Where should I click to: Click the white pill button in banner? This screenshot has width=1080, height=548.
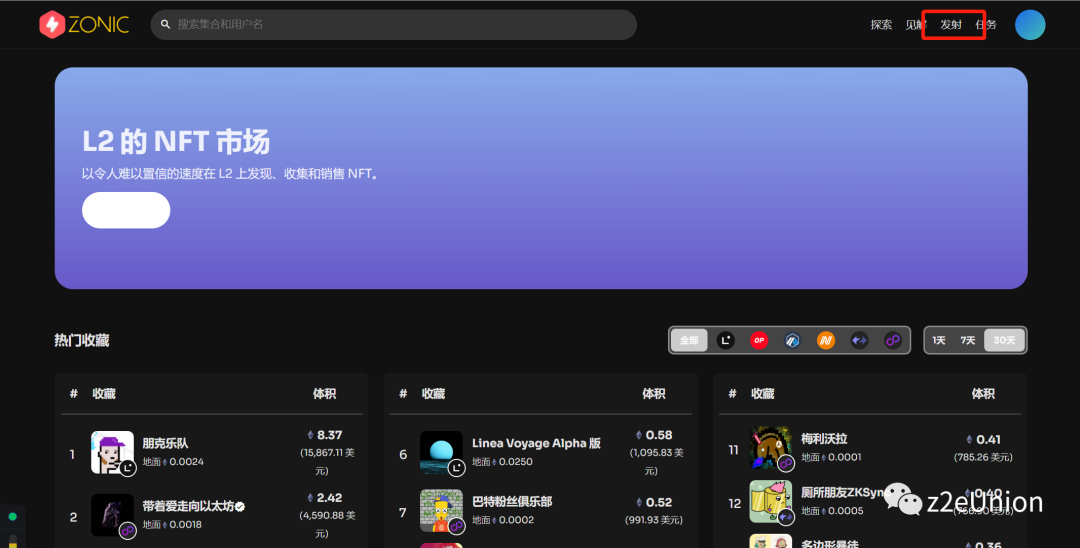126,210
